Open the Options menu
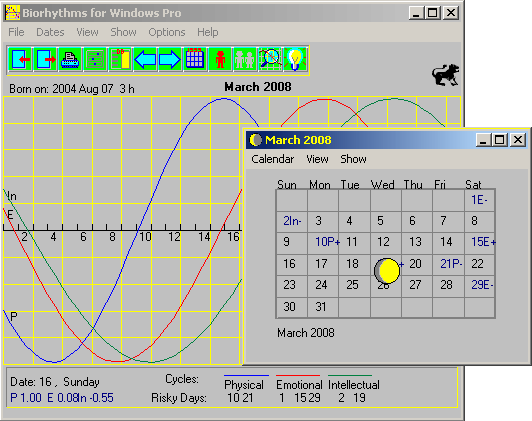Image resolution: width=532 pixels, height=421 pixels. tap(167, 32)
